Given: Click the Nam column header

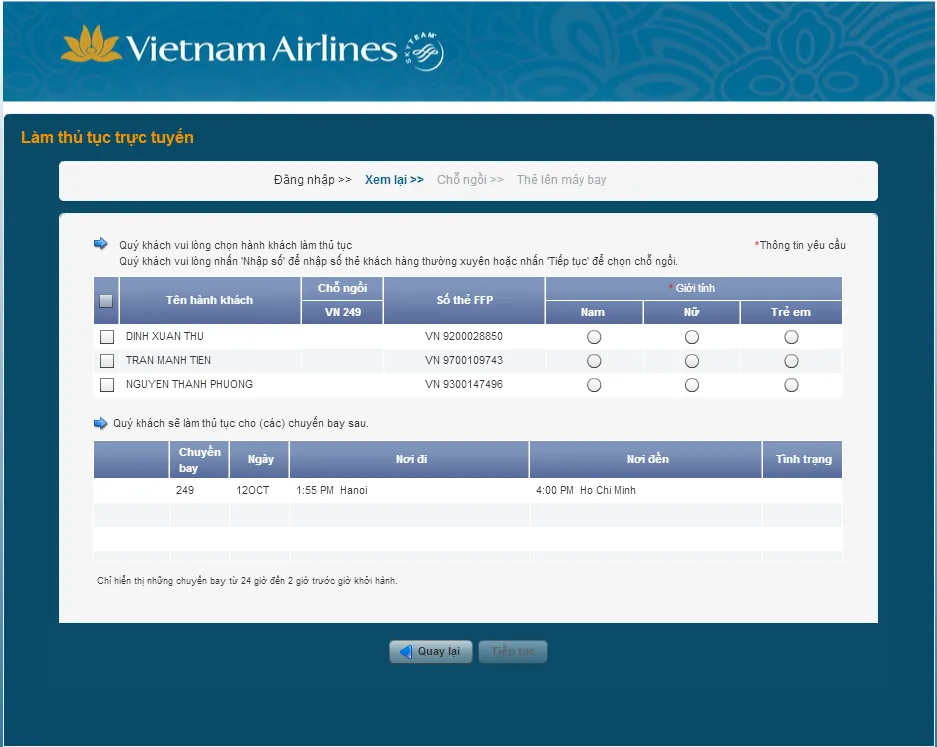Looking at the screenshot, I should (x=594, y=312).
